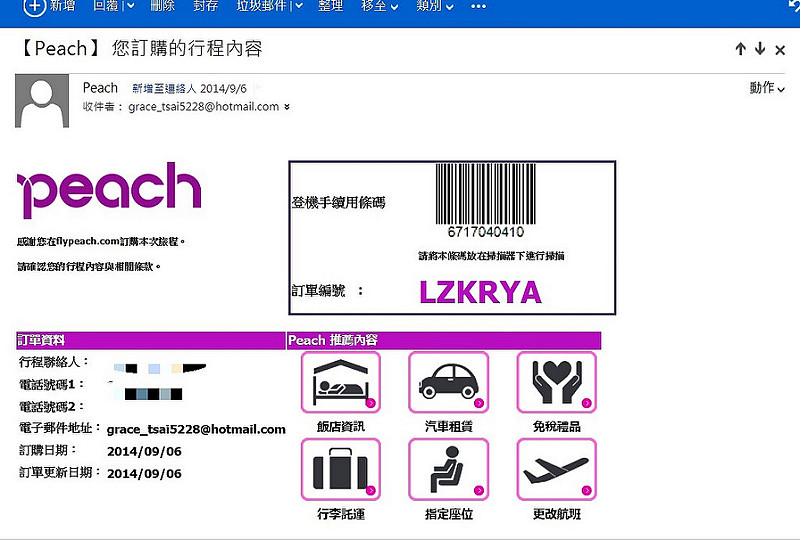Click archive (封存) in the toolbar

tap(206, 6)
